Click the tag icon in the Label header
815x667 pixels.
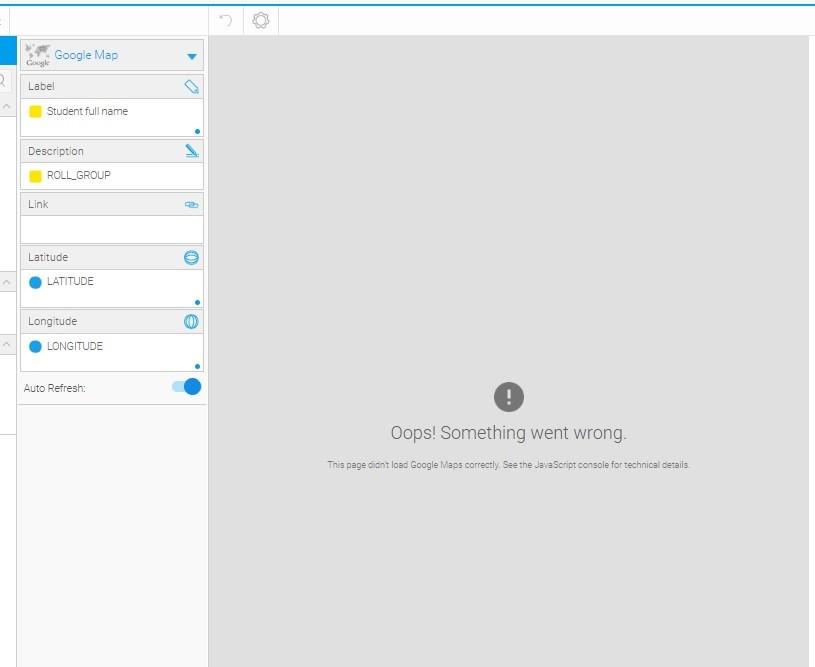[192, 86]
